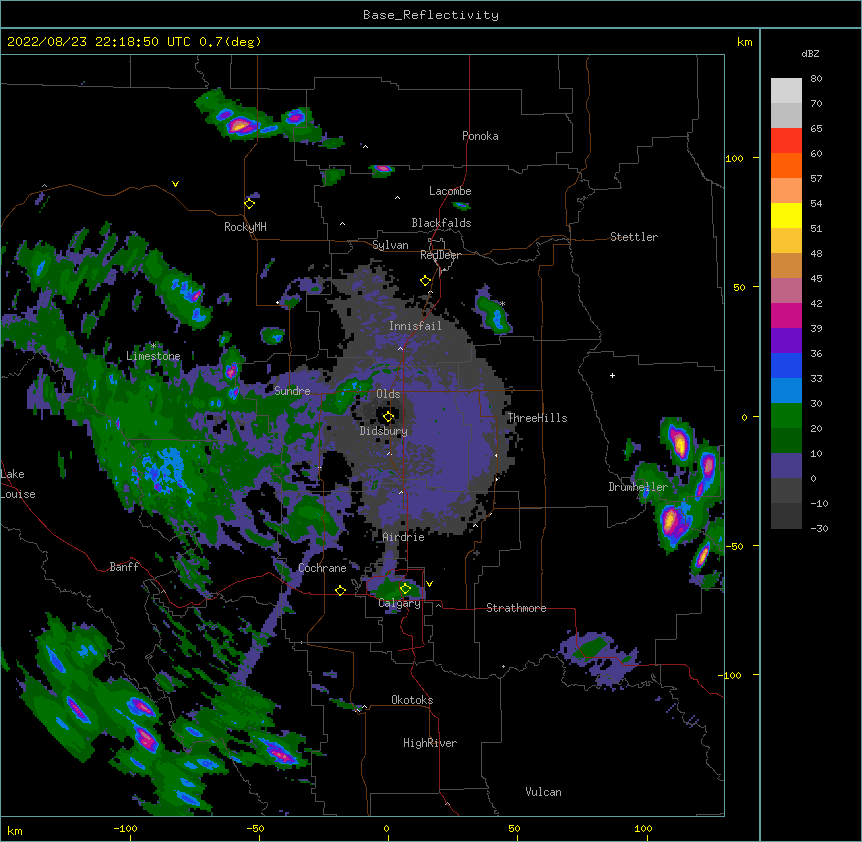
Task: Click the km unit label at bottom left
Action: tap(15, 830)
